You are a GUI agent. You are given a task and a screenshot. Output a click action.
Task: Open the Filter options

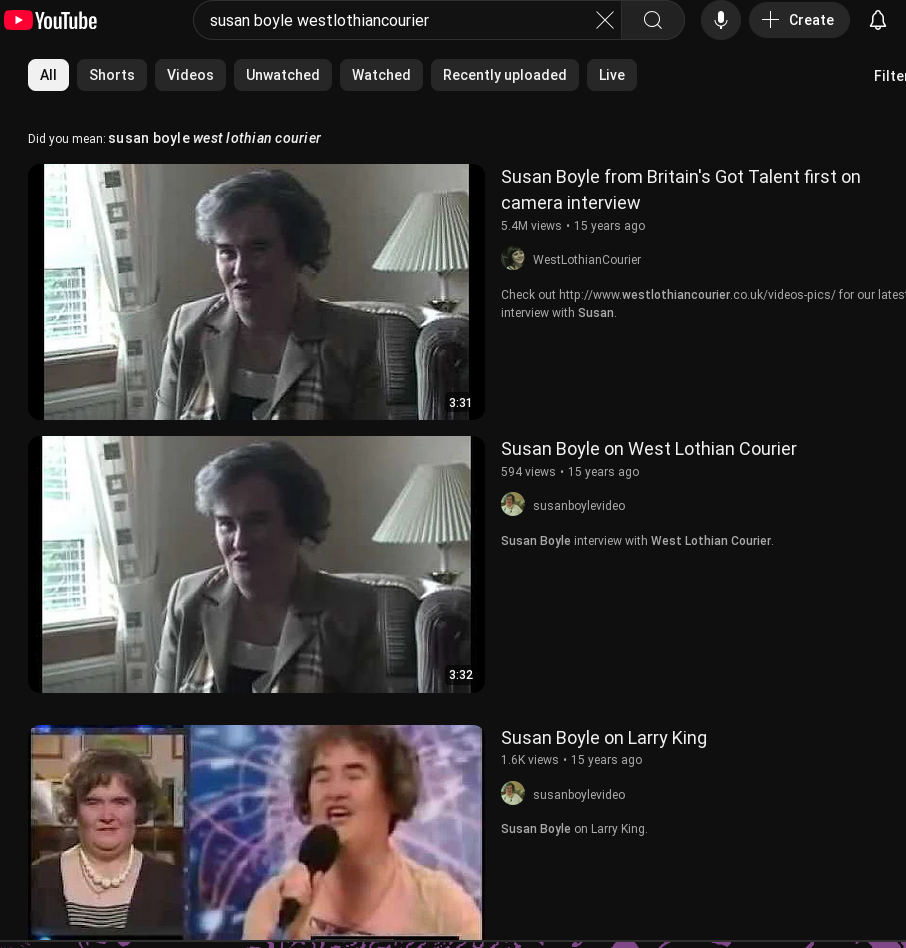click(889, 75)
